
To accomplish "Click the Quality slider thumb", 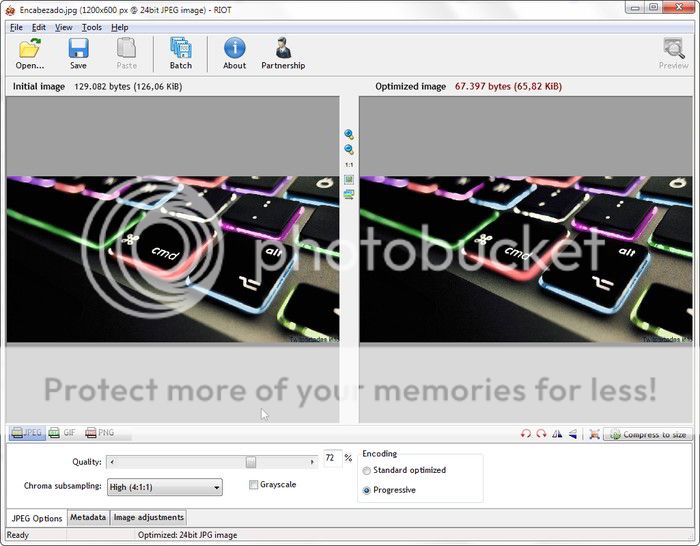I will coord(251,462).
